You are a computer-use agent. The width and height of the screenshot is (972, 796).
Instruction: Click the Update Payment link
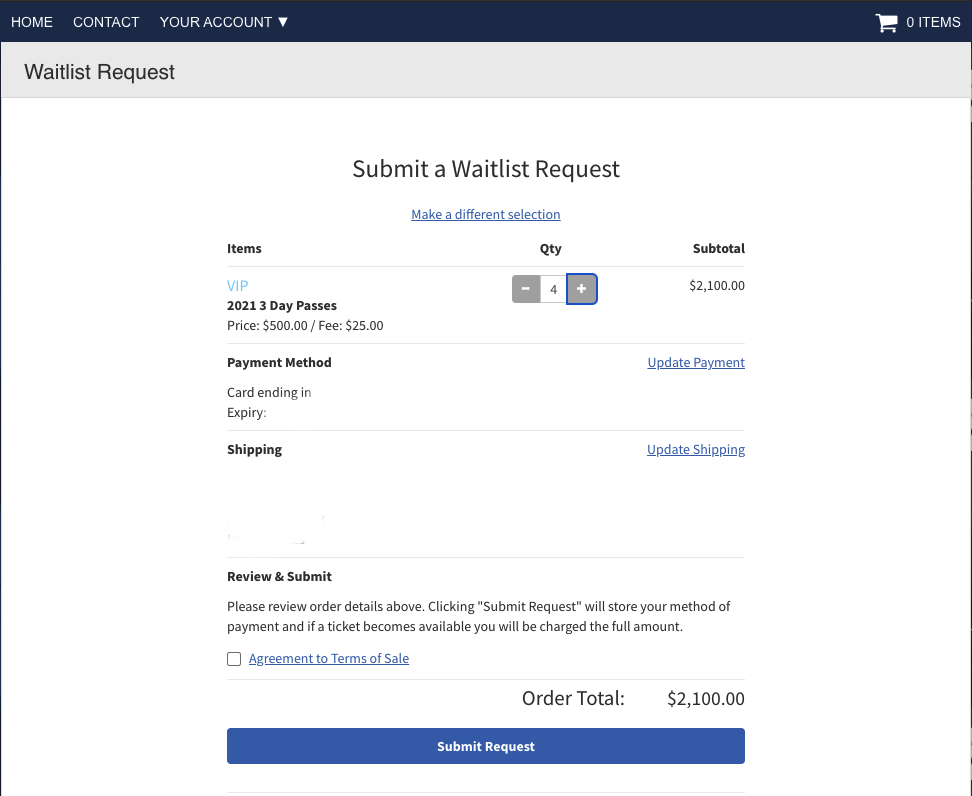[x=696, y=362]
